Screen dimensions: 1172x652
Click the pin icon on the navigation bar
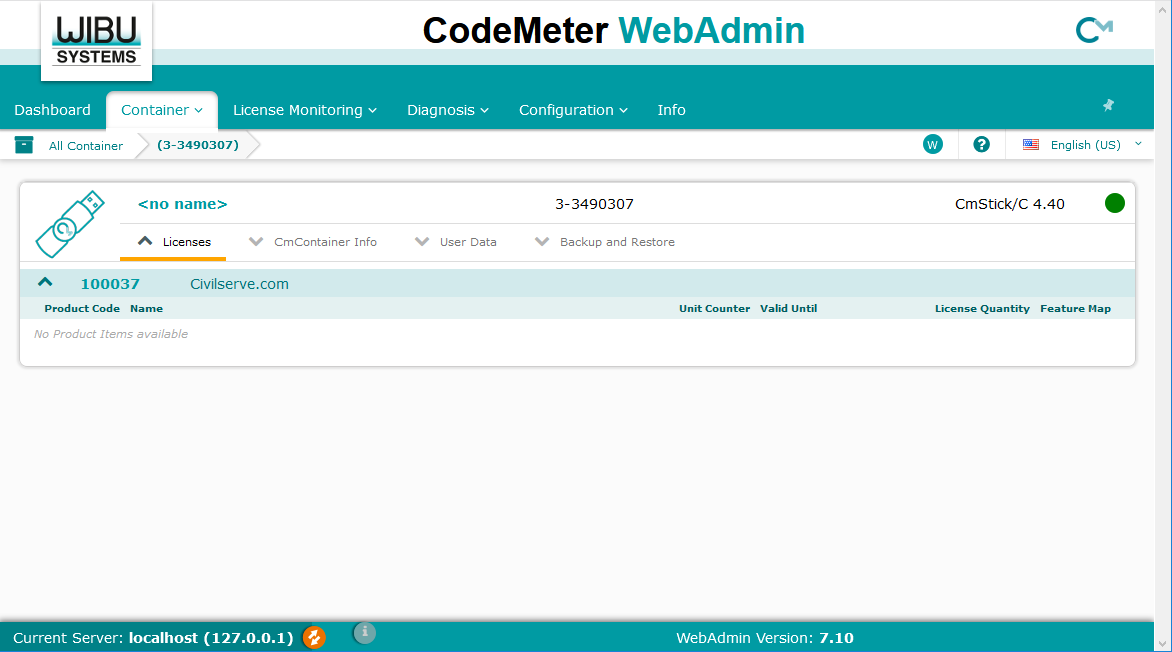pyautogui.click(x=1107, y=104)
